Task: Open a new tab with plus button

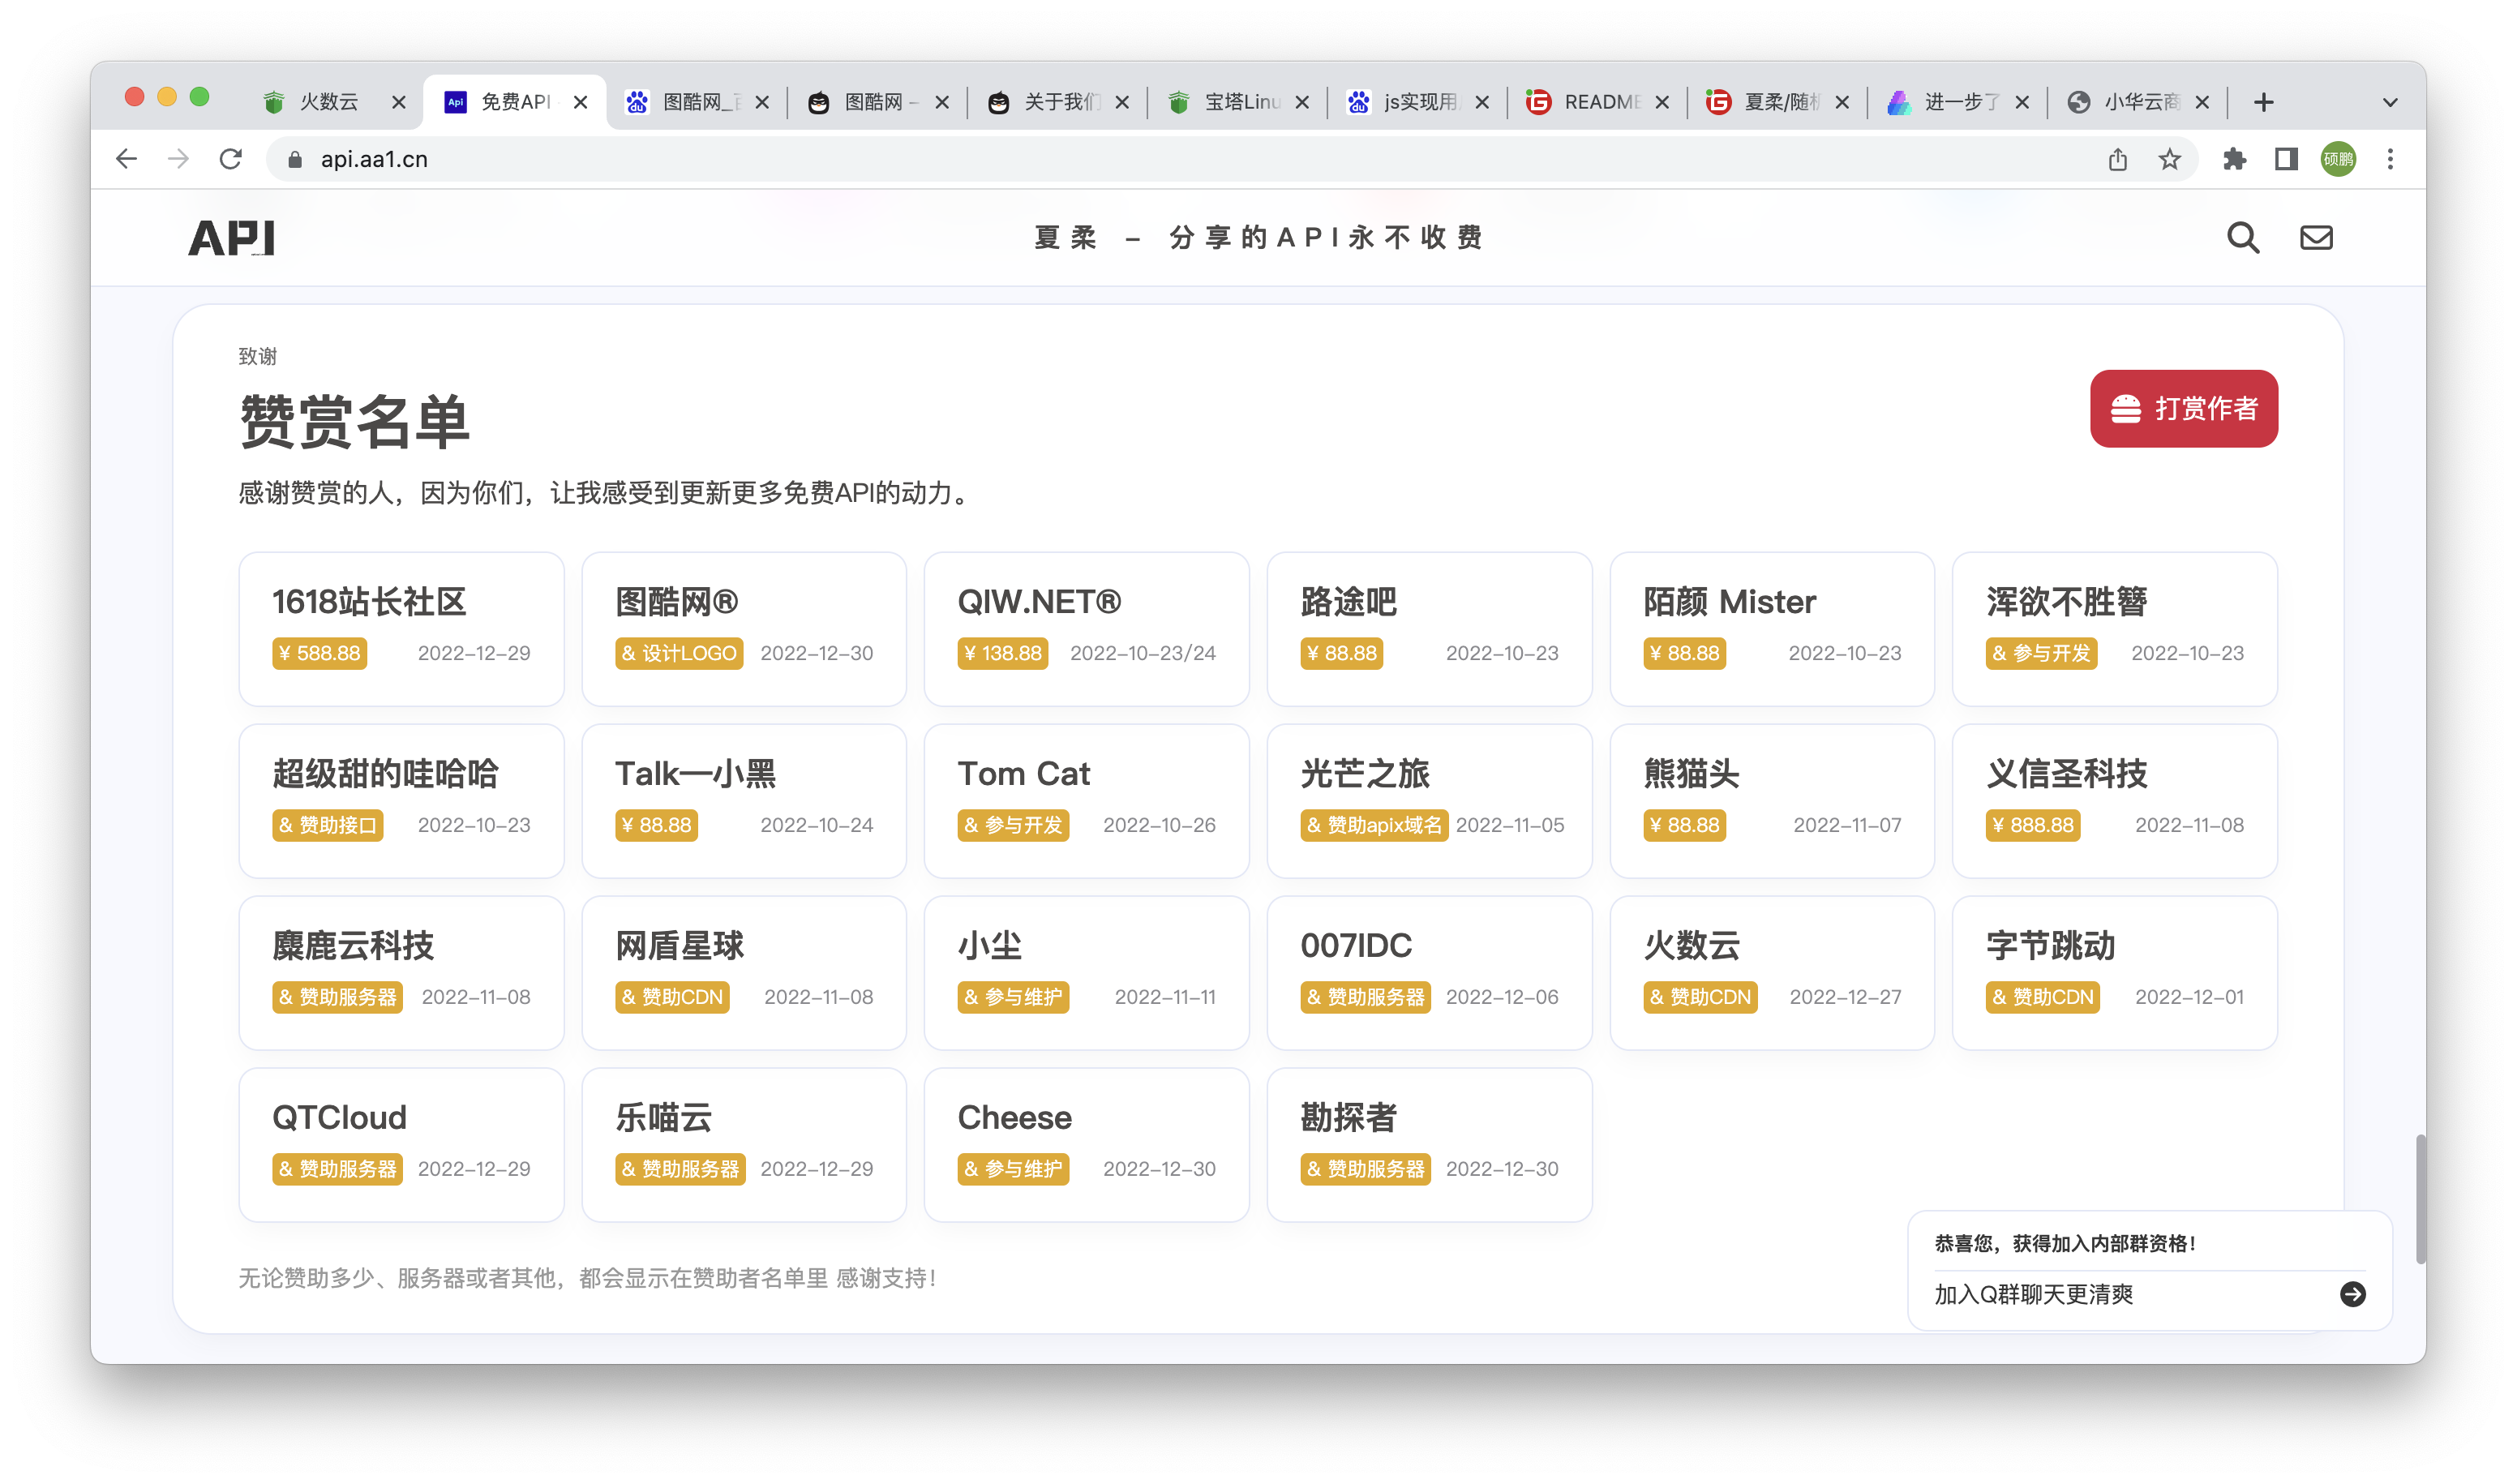Action: point(2264,102)
